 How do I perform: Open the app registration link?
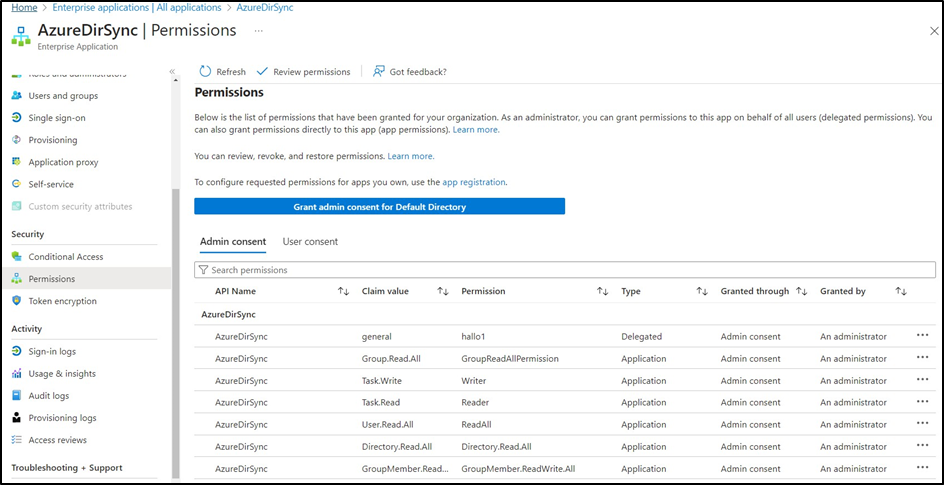(474, 182)
